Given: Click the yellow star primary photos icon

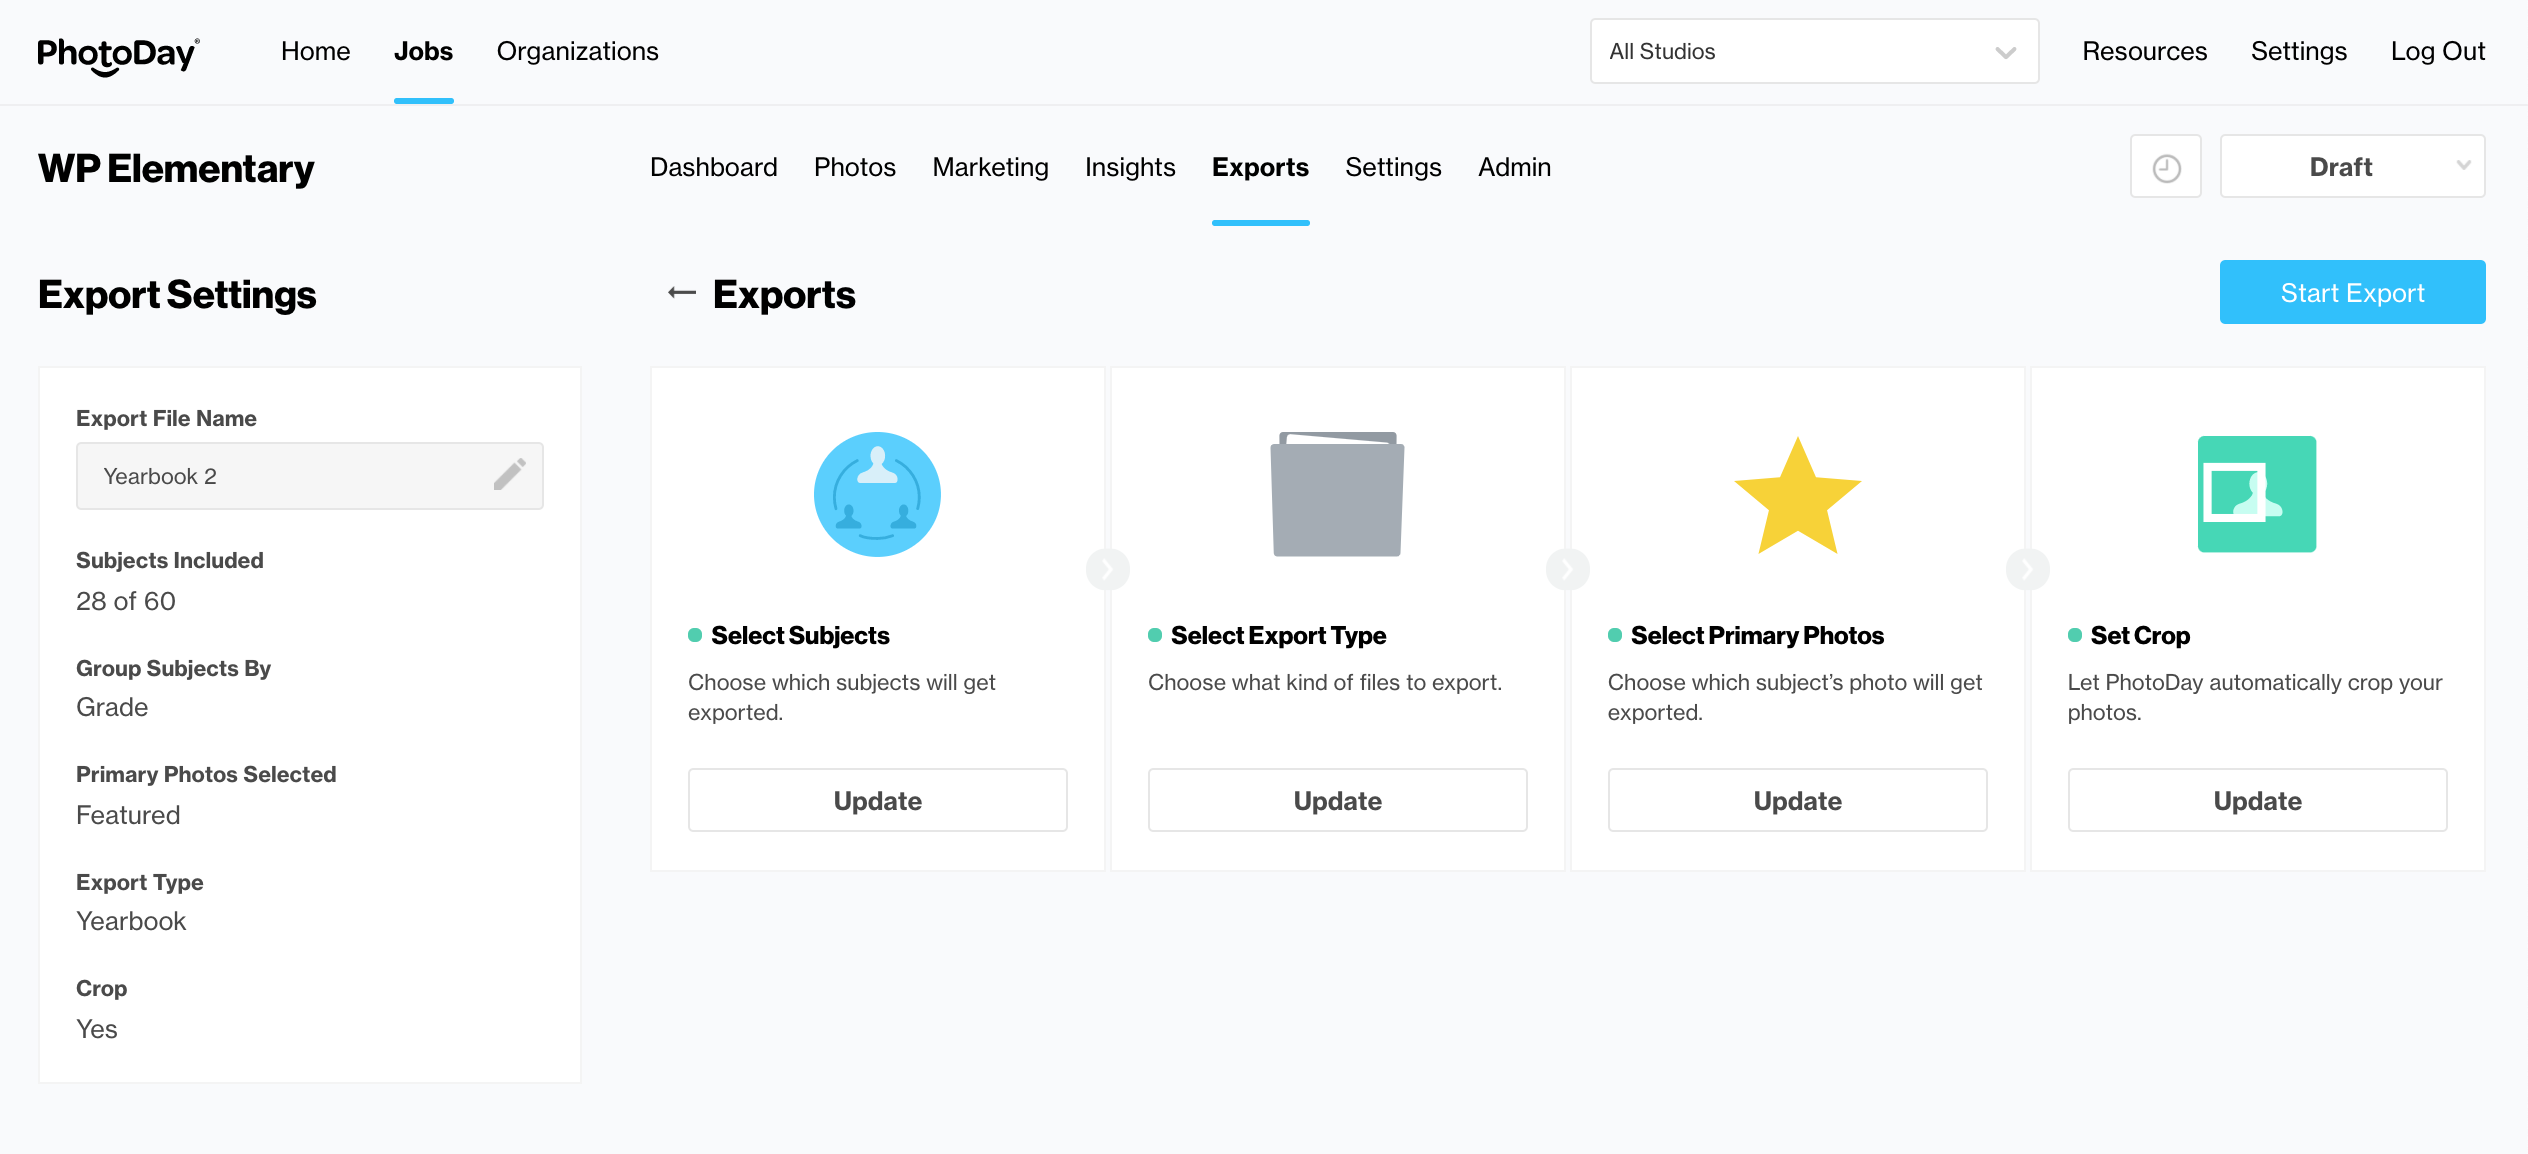Looking at the screenshot, I should point(1797,496).
